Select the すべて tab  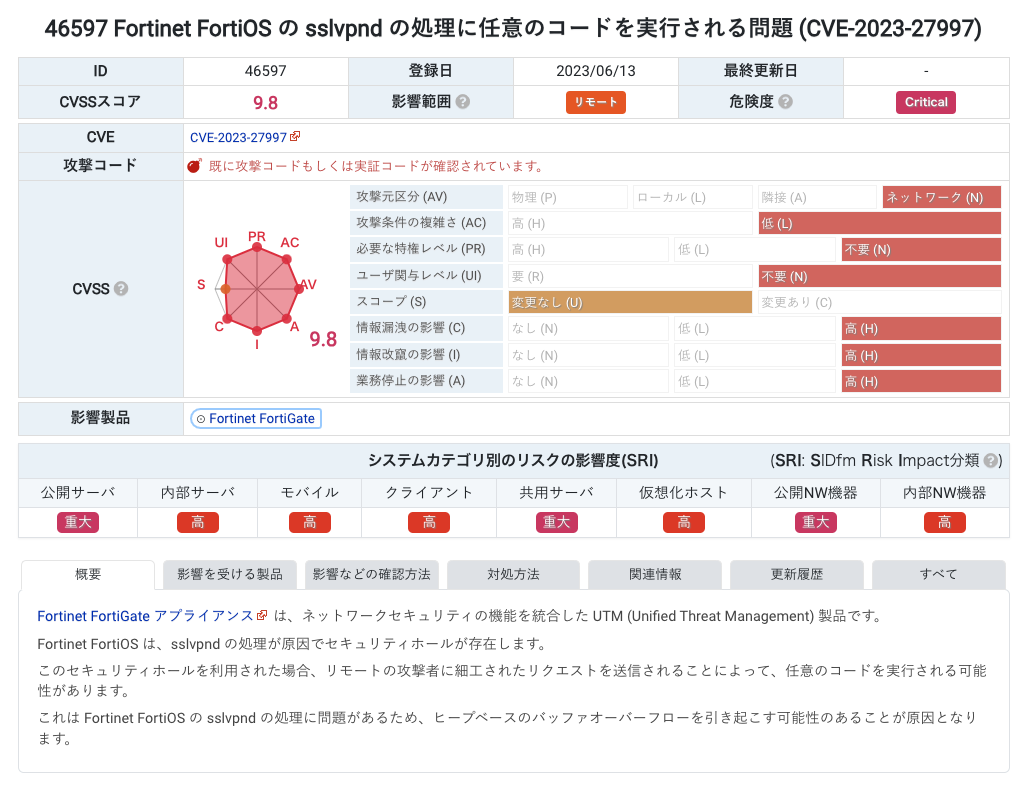point(939,575)
